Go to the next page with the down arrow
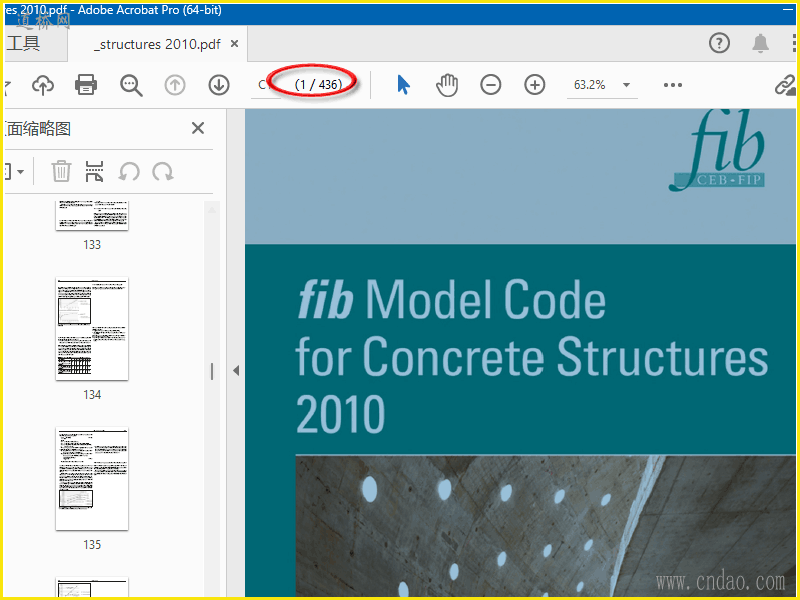 [x=219, y=85]
